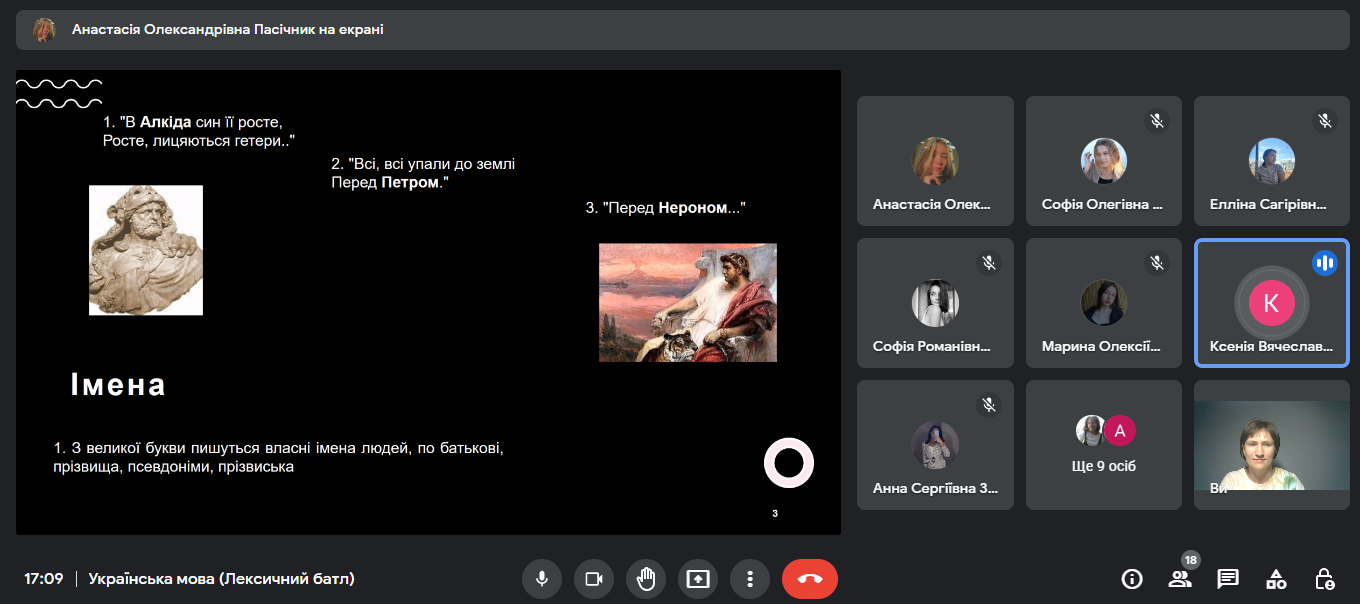1360x604 pixels.
Task: Click your own self-view video tile
Action: click(1271, 445)
